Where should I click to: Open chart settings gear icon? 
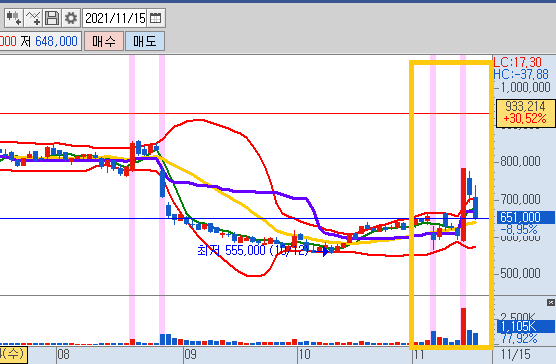(71, 18)
